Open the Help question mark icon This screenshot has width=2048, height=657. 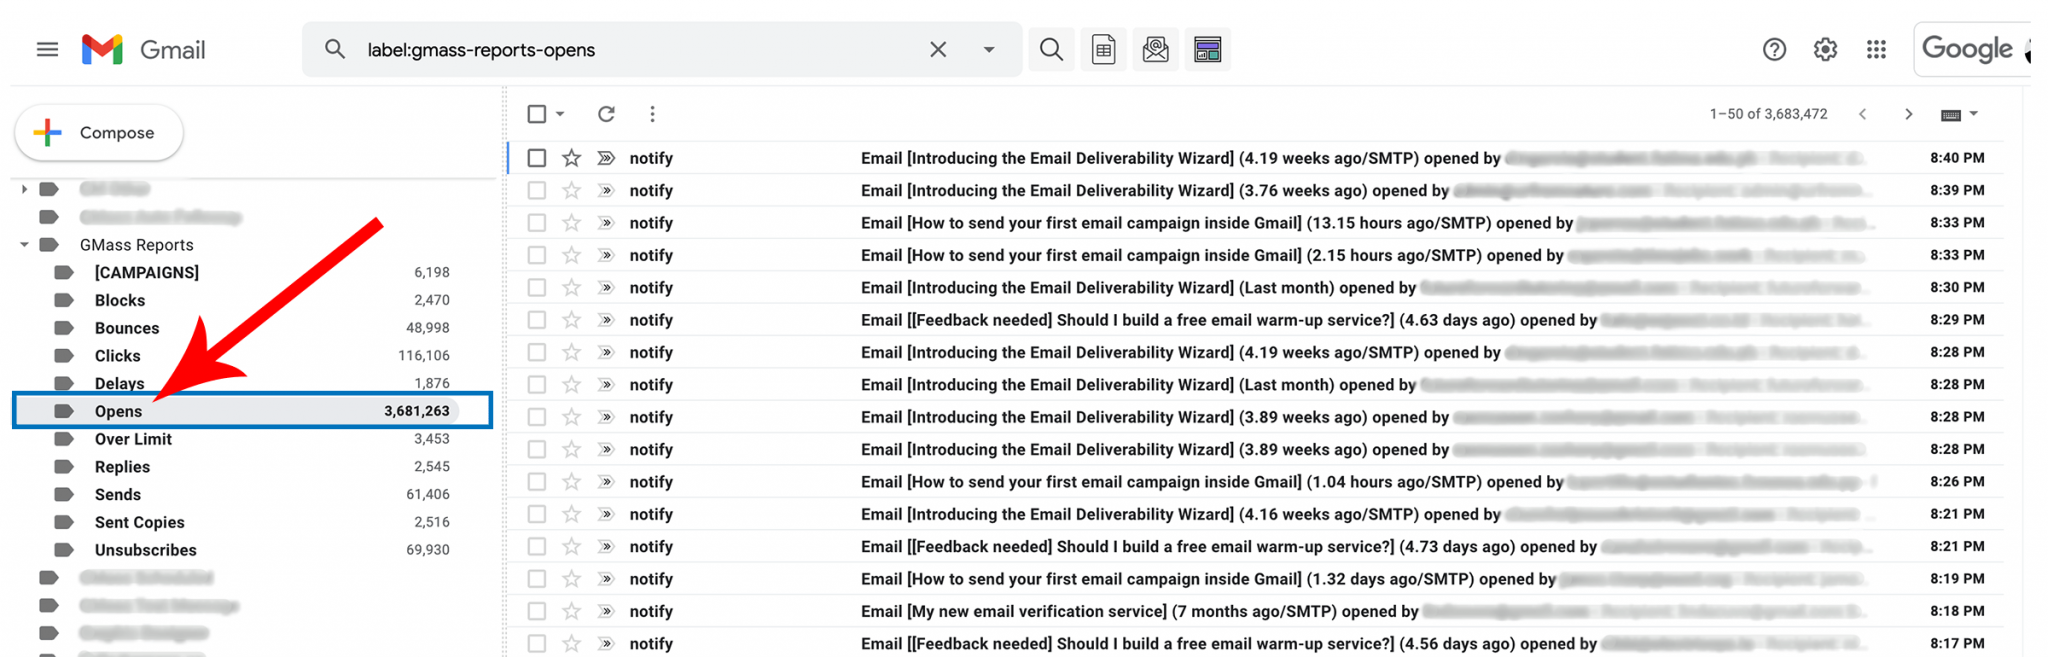[x=1774, y=49]
